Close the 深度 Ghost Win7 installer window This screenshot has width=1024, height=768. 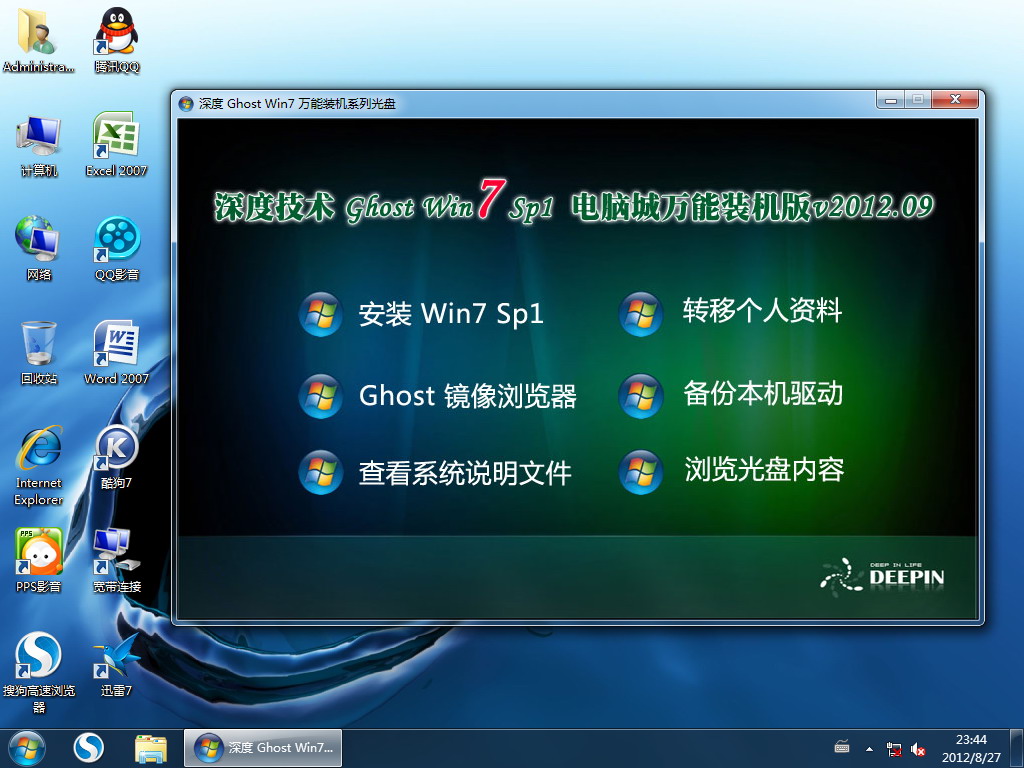(x=955, y=100)
